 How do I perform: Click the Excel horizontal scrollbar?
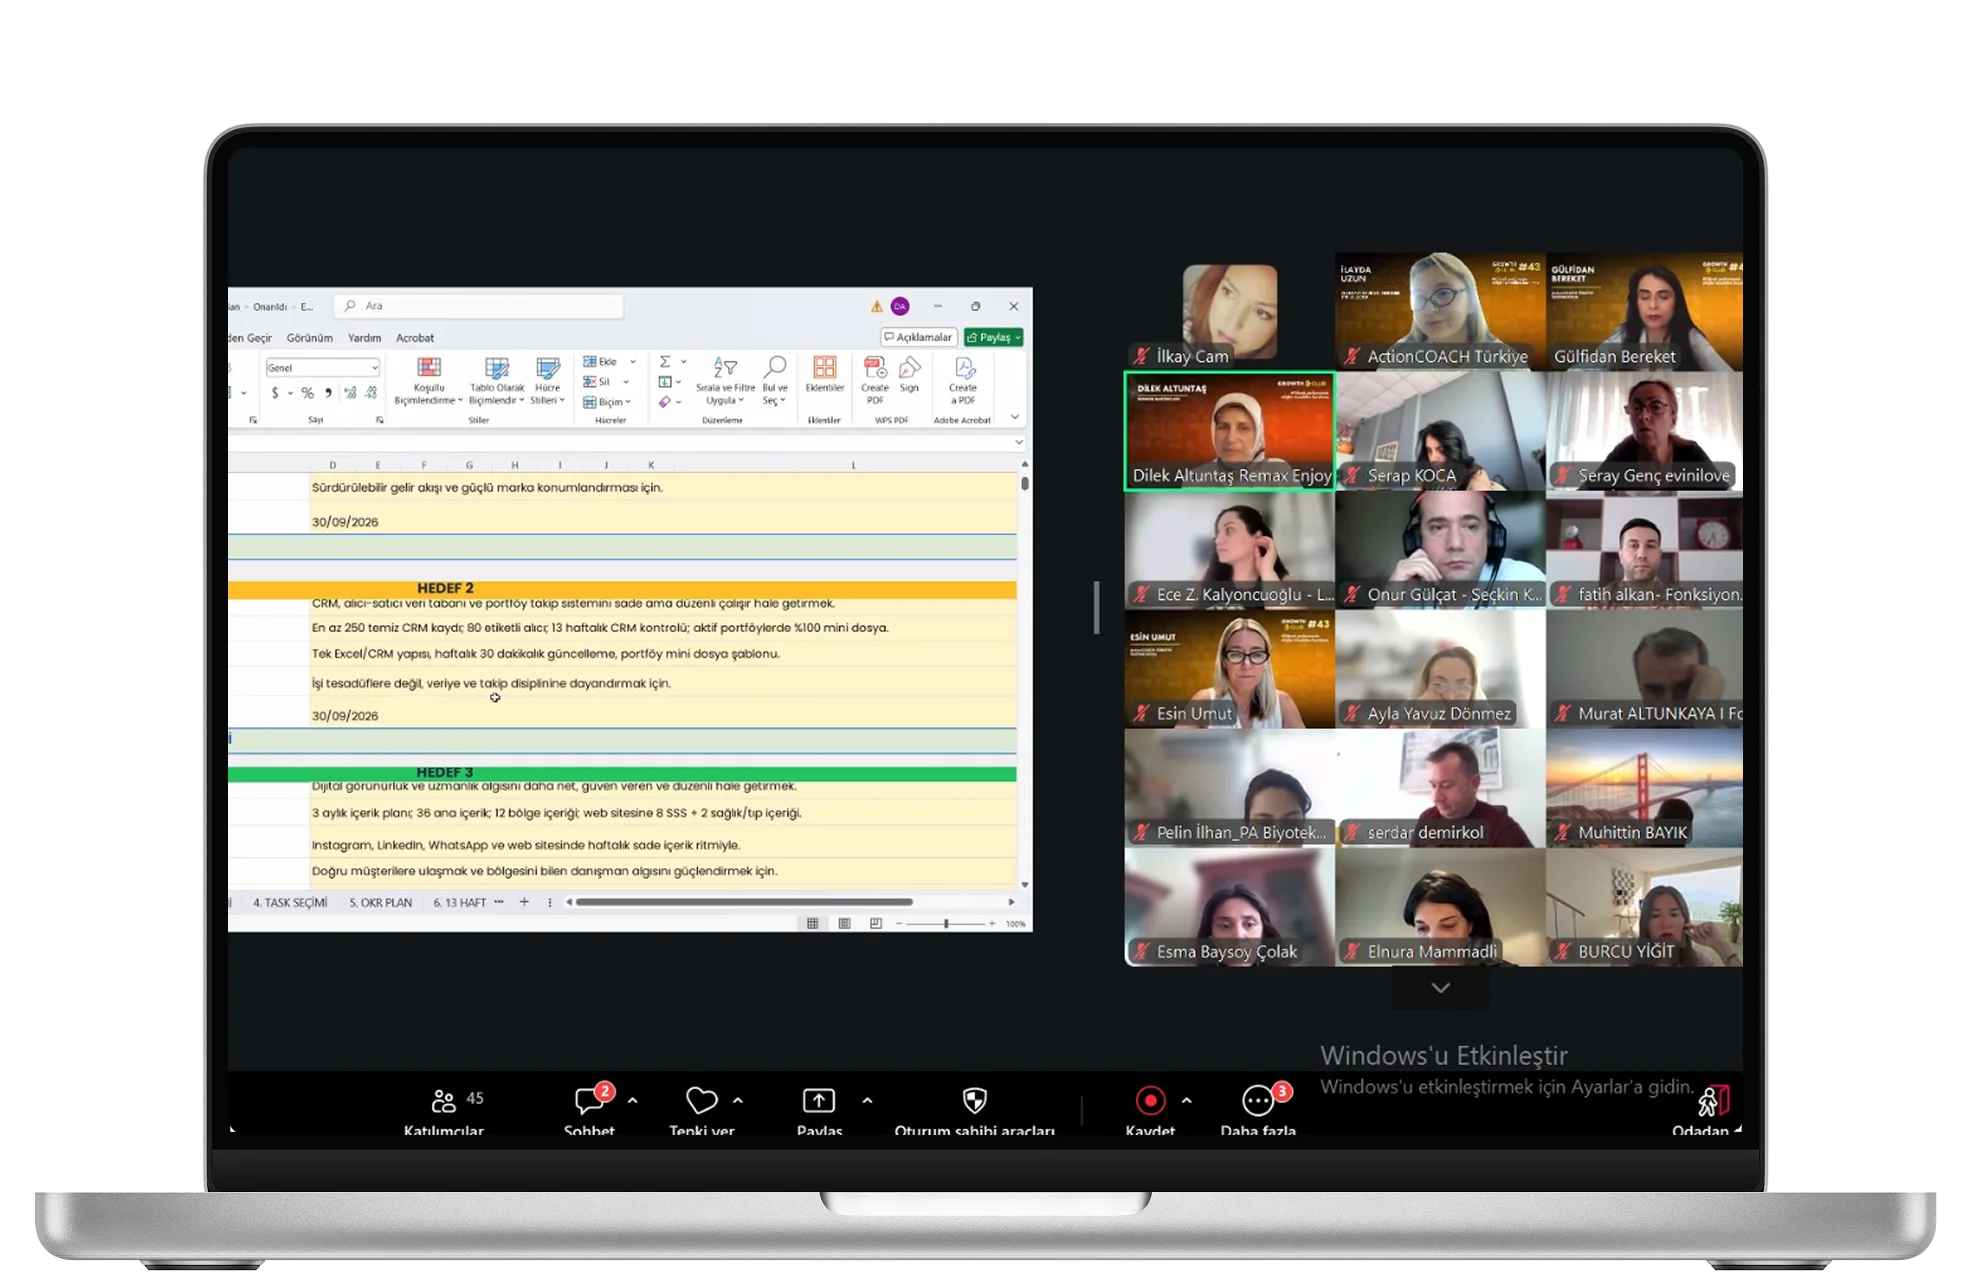click(x=744, y=902)
